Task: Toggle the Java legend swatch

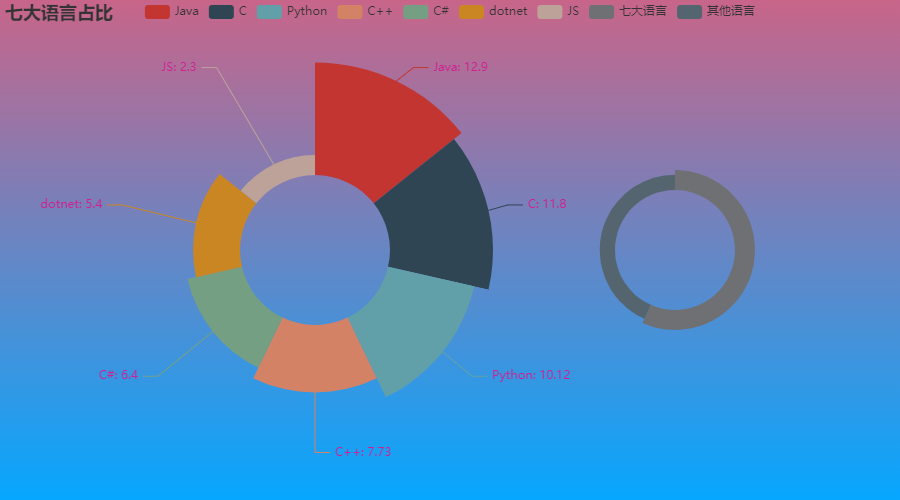Action: (x=157, y=11)
